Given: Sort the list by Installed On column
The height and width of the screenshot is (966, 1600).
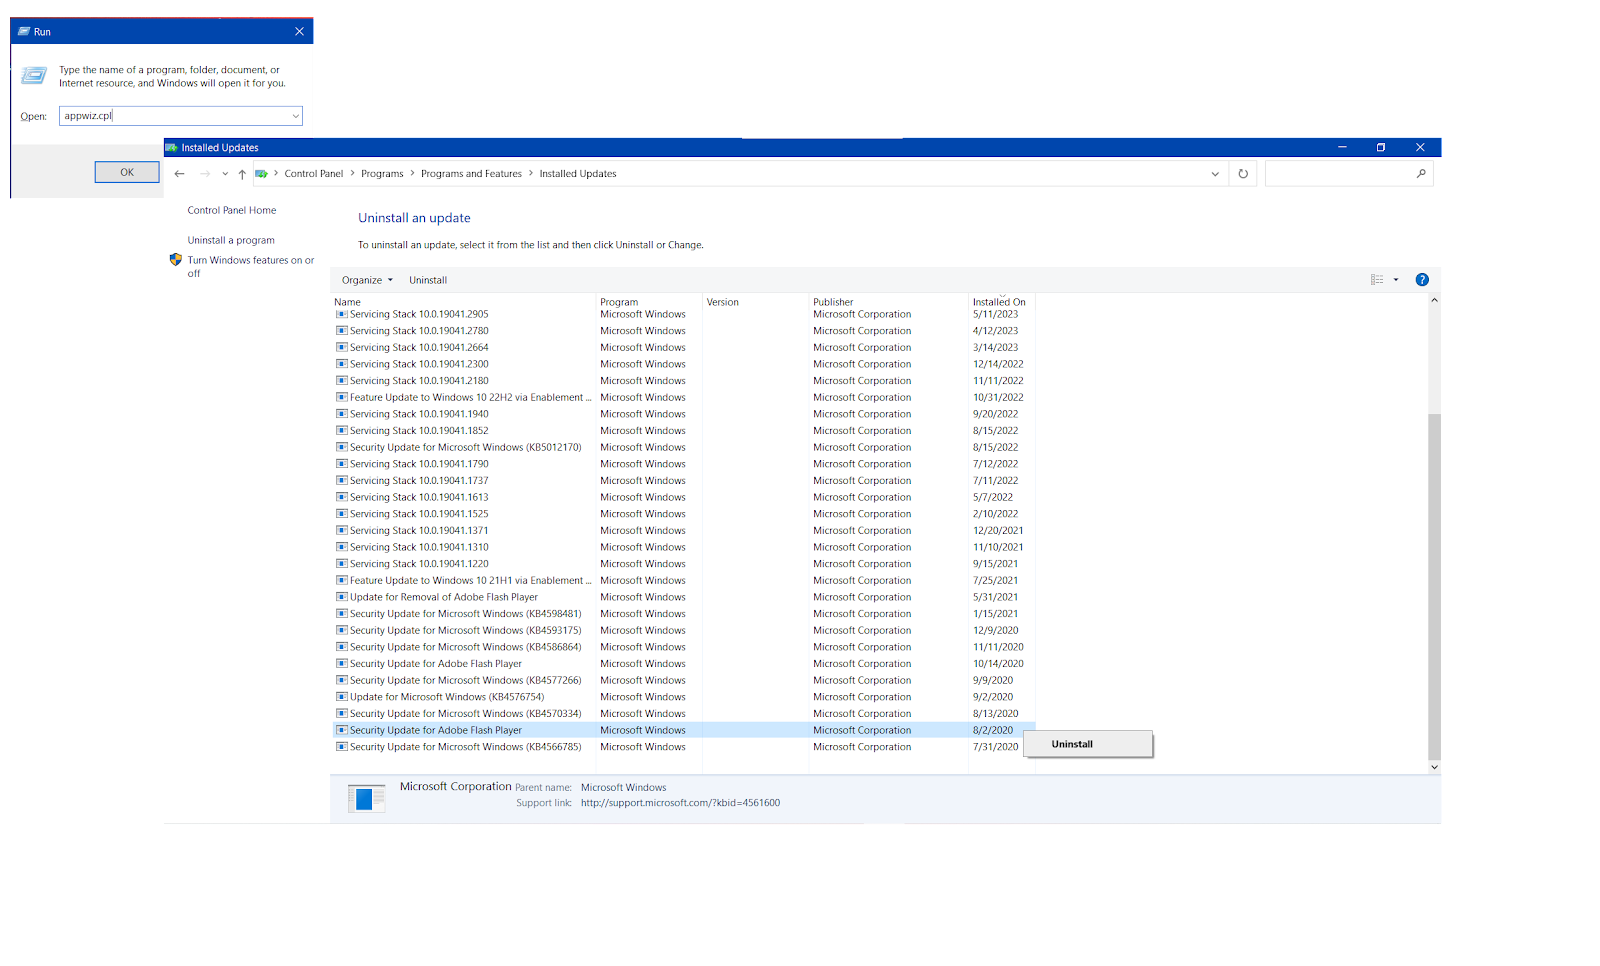Looking at the screenshot, I should click(999, 302).
